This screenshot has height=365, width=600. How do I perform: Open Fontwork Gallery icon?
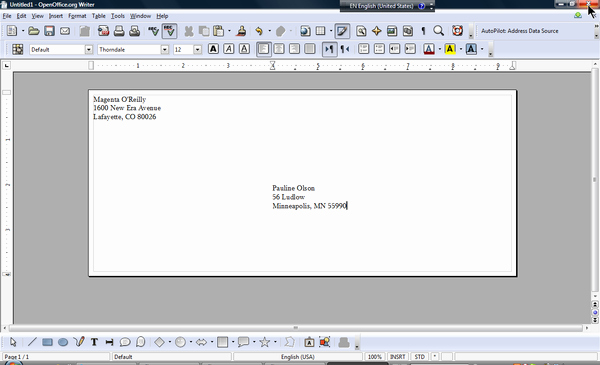(309, 342)
